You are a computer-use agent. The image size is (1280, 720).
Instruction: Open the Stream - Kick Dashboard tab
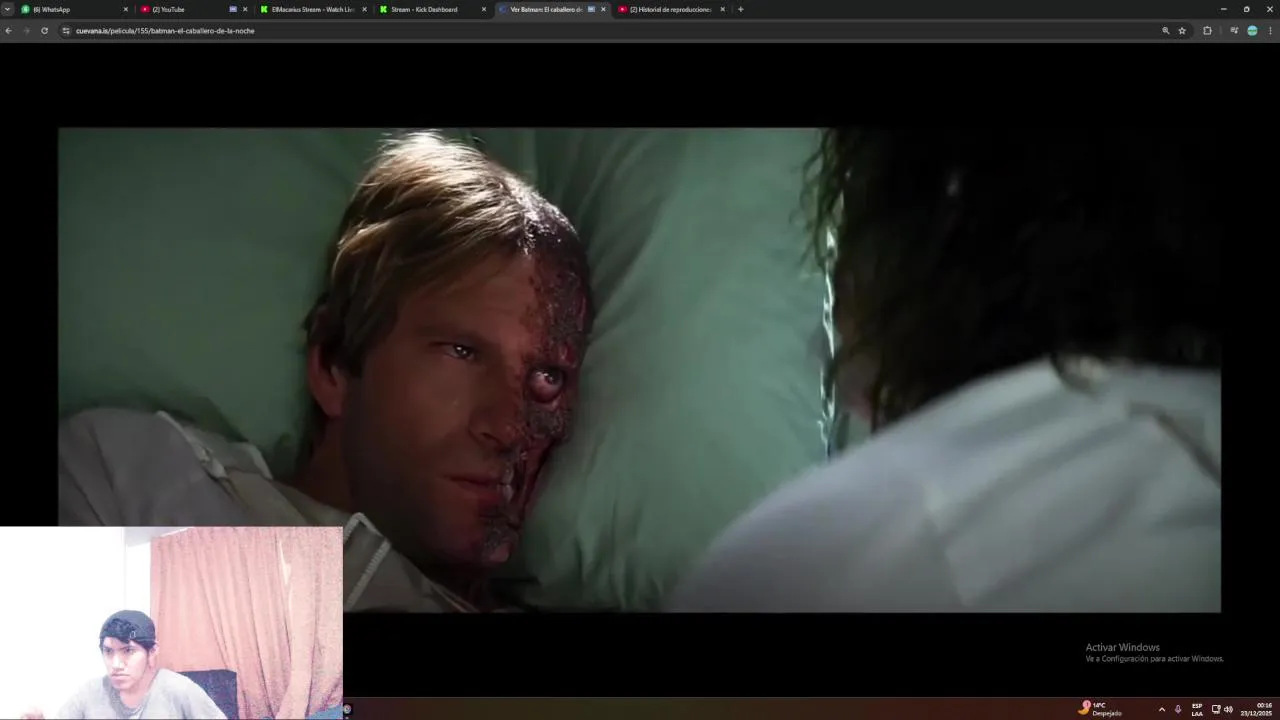[432, 9]
